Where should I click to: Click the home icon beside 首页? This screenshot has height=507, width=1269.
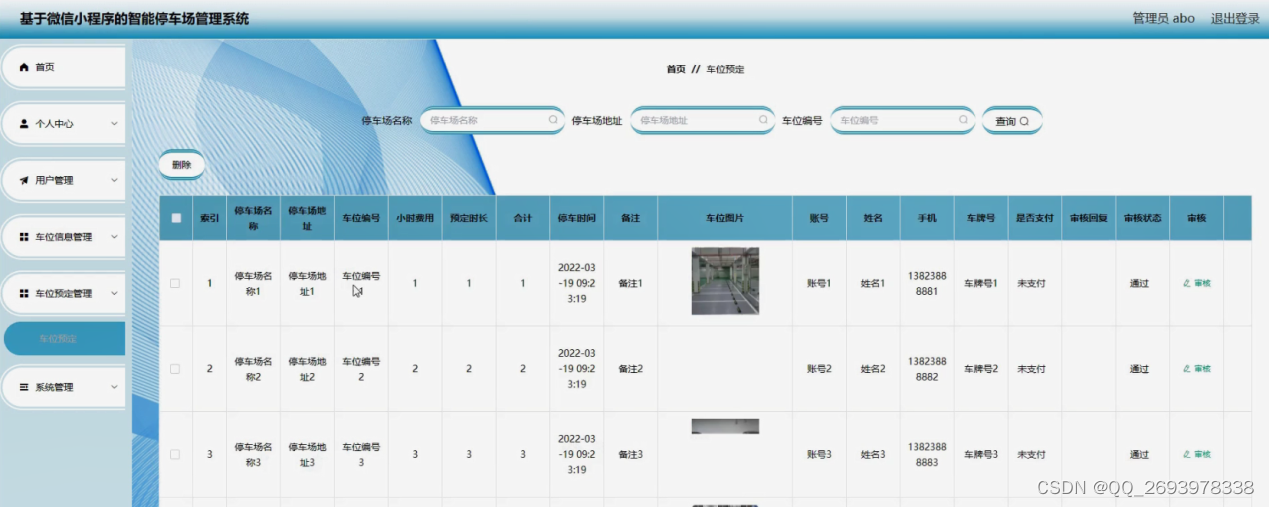pos(25,67)
